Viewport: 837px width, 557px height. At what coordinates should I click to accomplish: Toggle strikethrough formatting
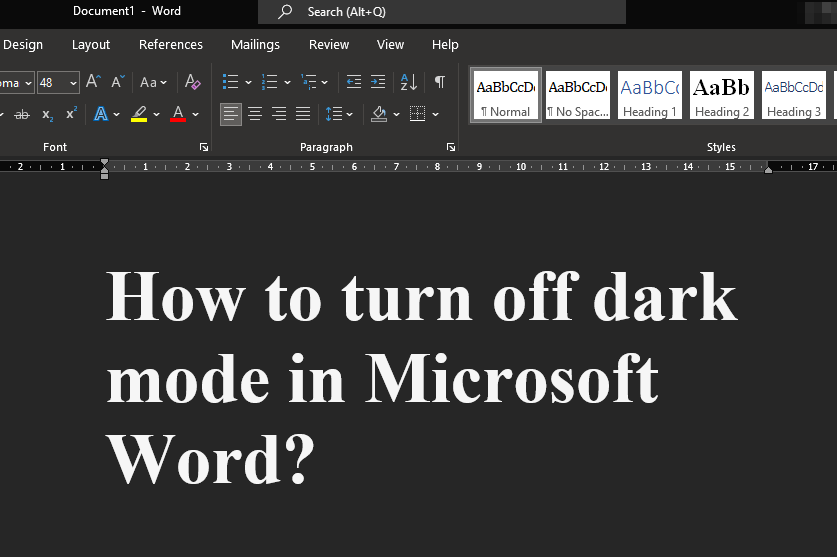coord(22,114)
